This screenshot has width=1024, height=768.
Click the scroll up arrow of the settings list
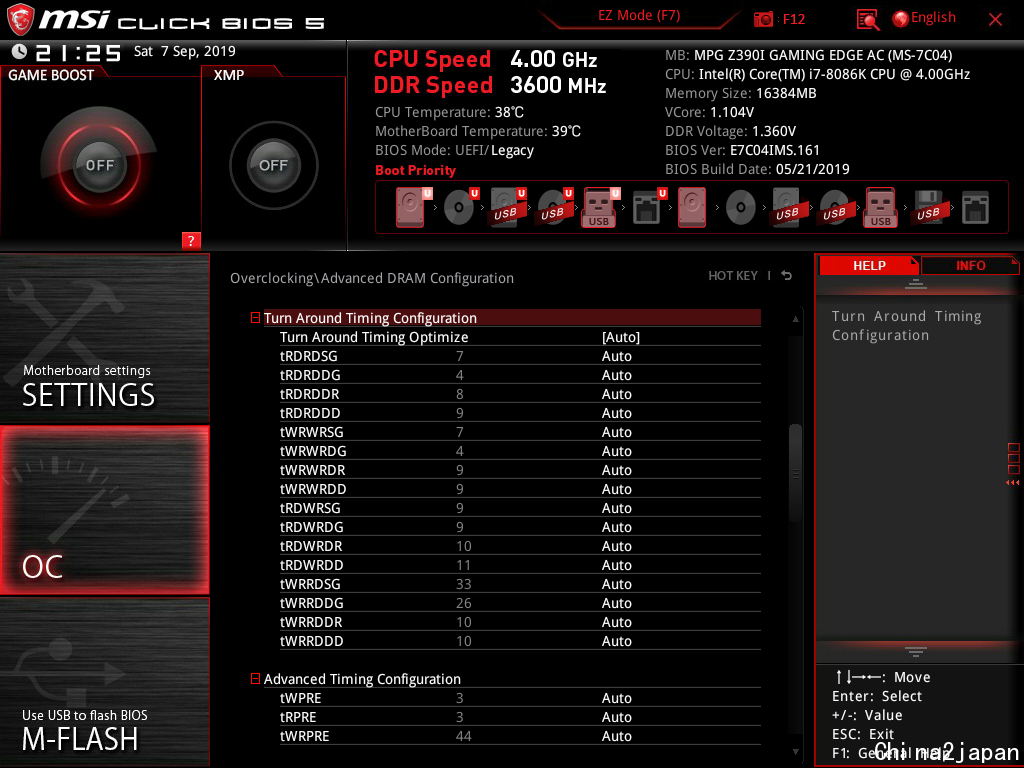coord(795,319)
